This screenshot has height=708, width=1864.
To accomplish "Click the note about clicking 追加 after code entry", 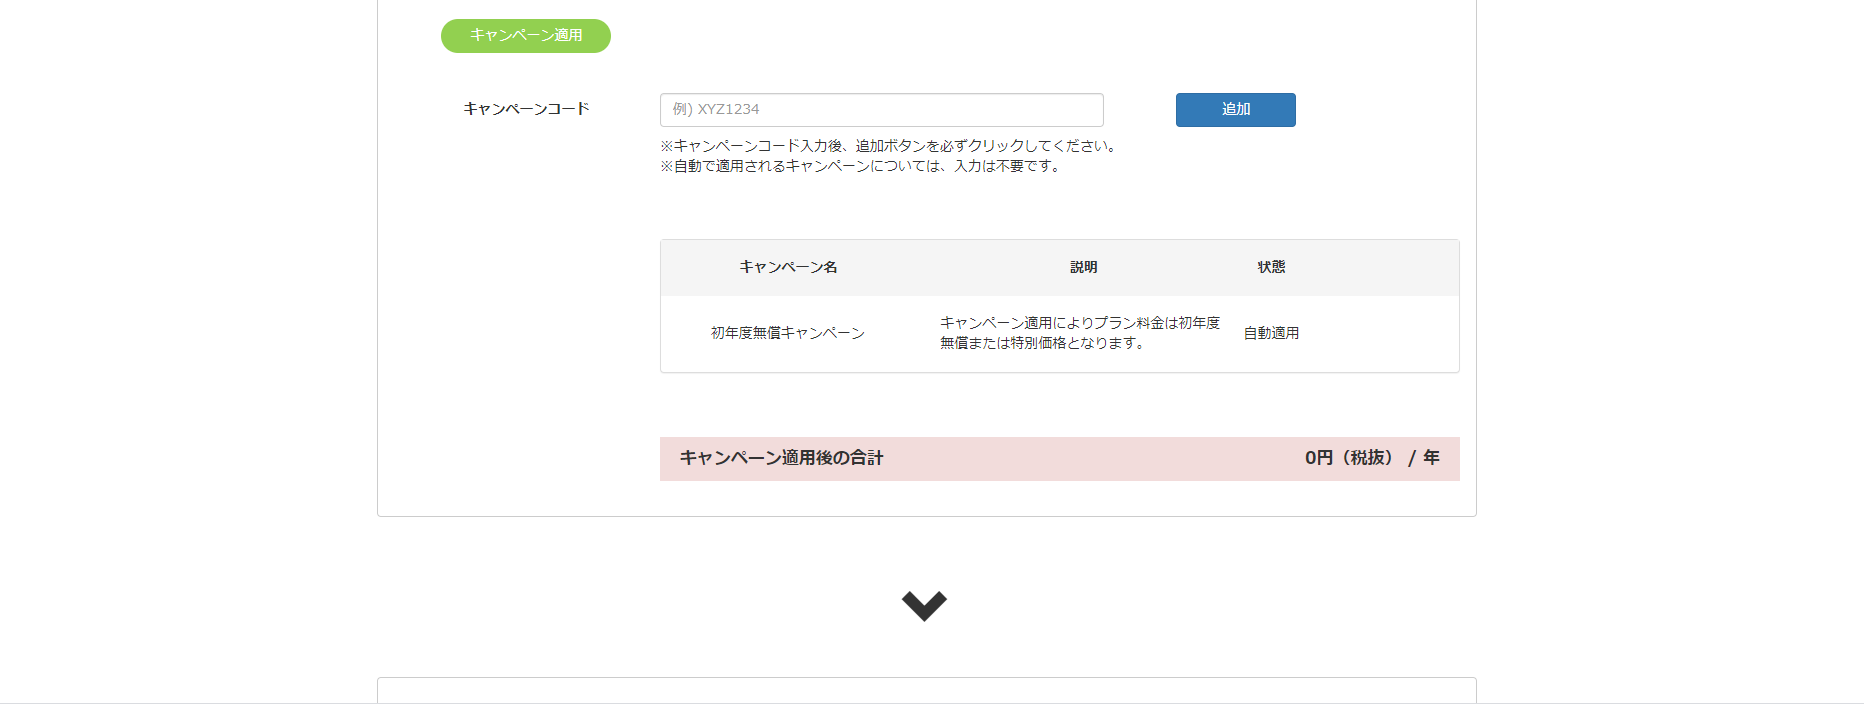I will pos(888,146).
